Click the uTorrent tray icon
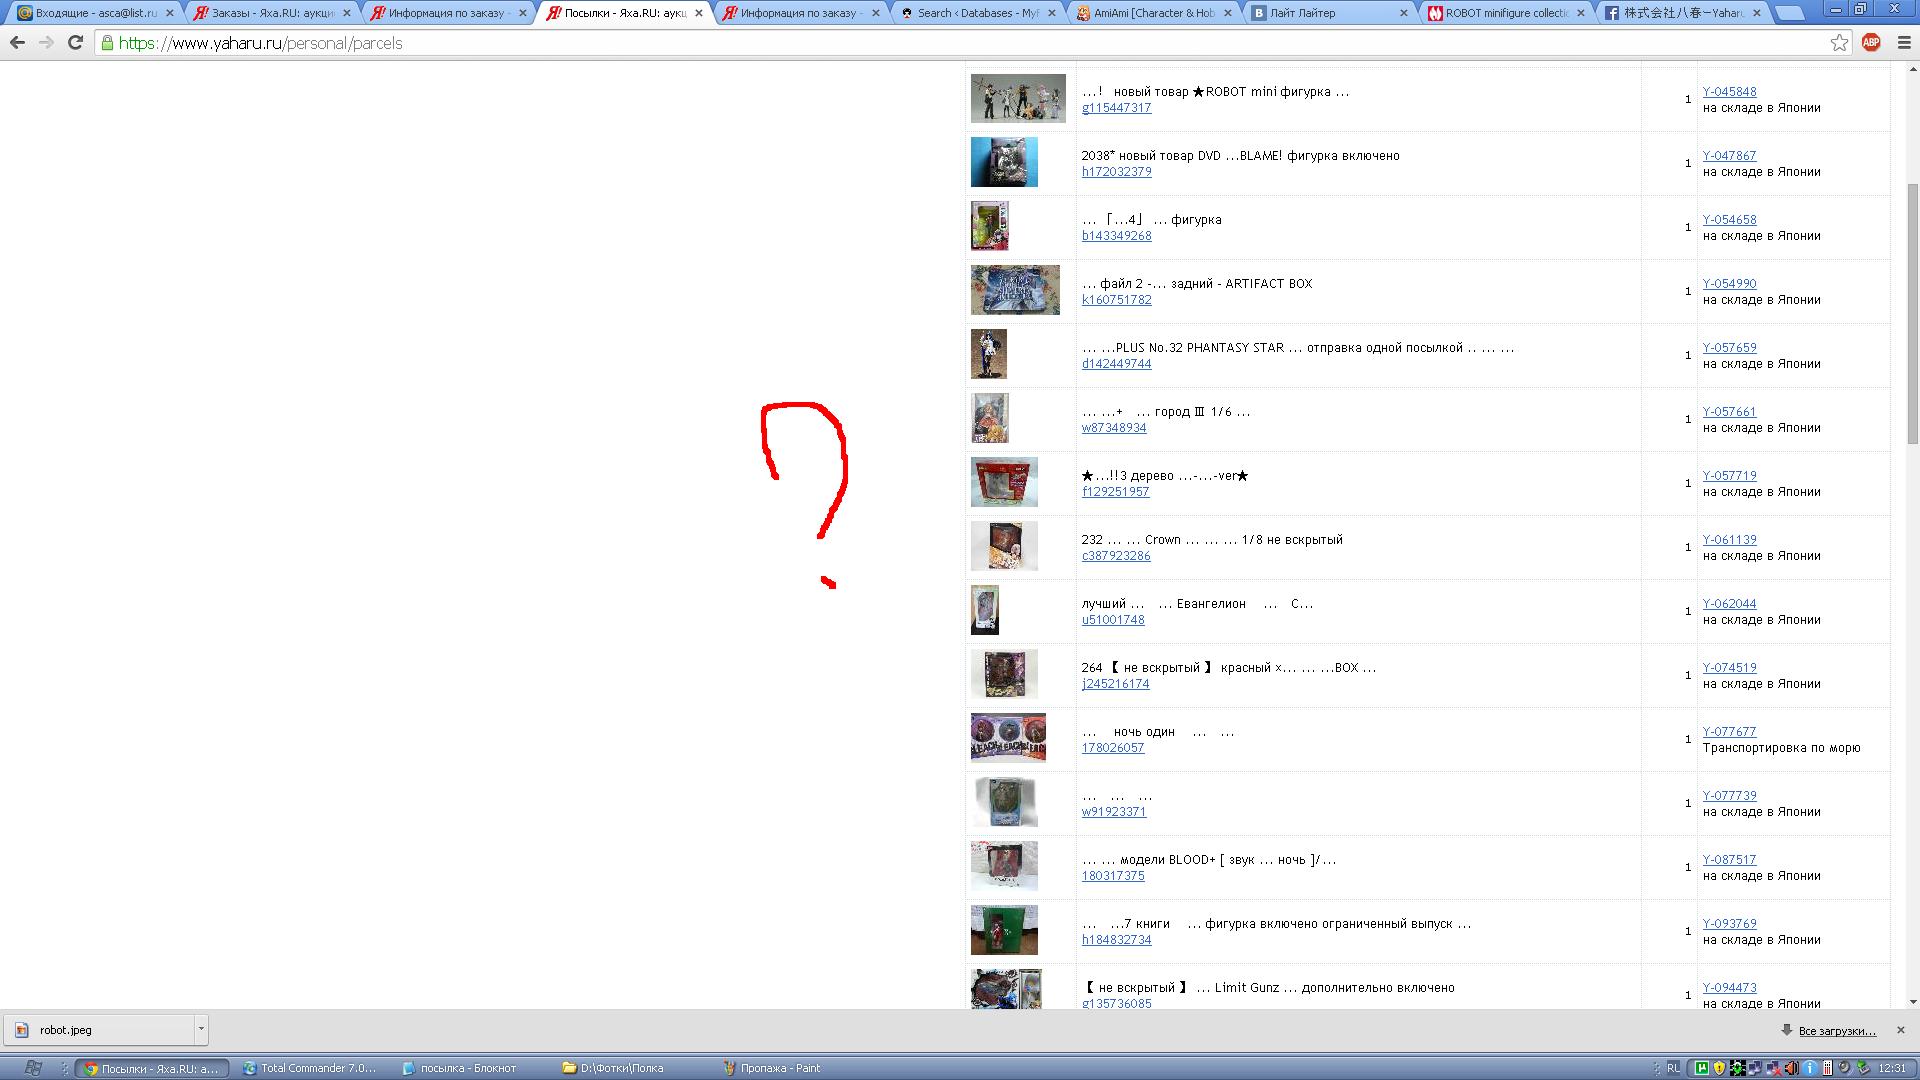Image resolution: width=1920 pixels, height=1080 pixels. point(1702,1068)
